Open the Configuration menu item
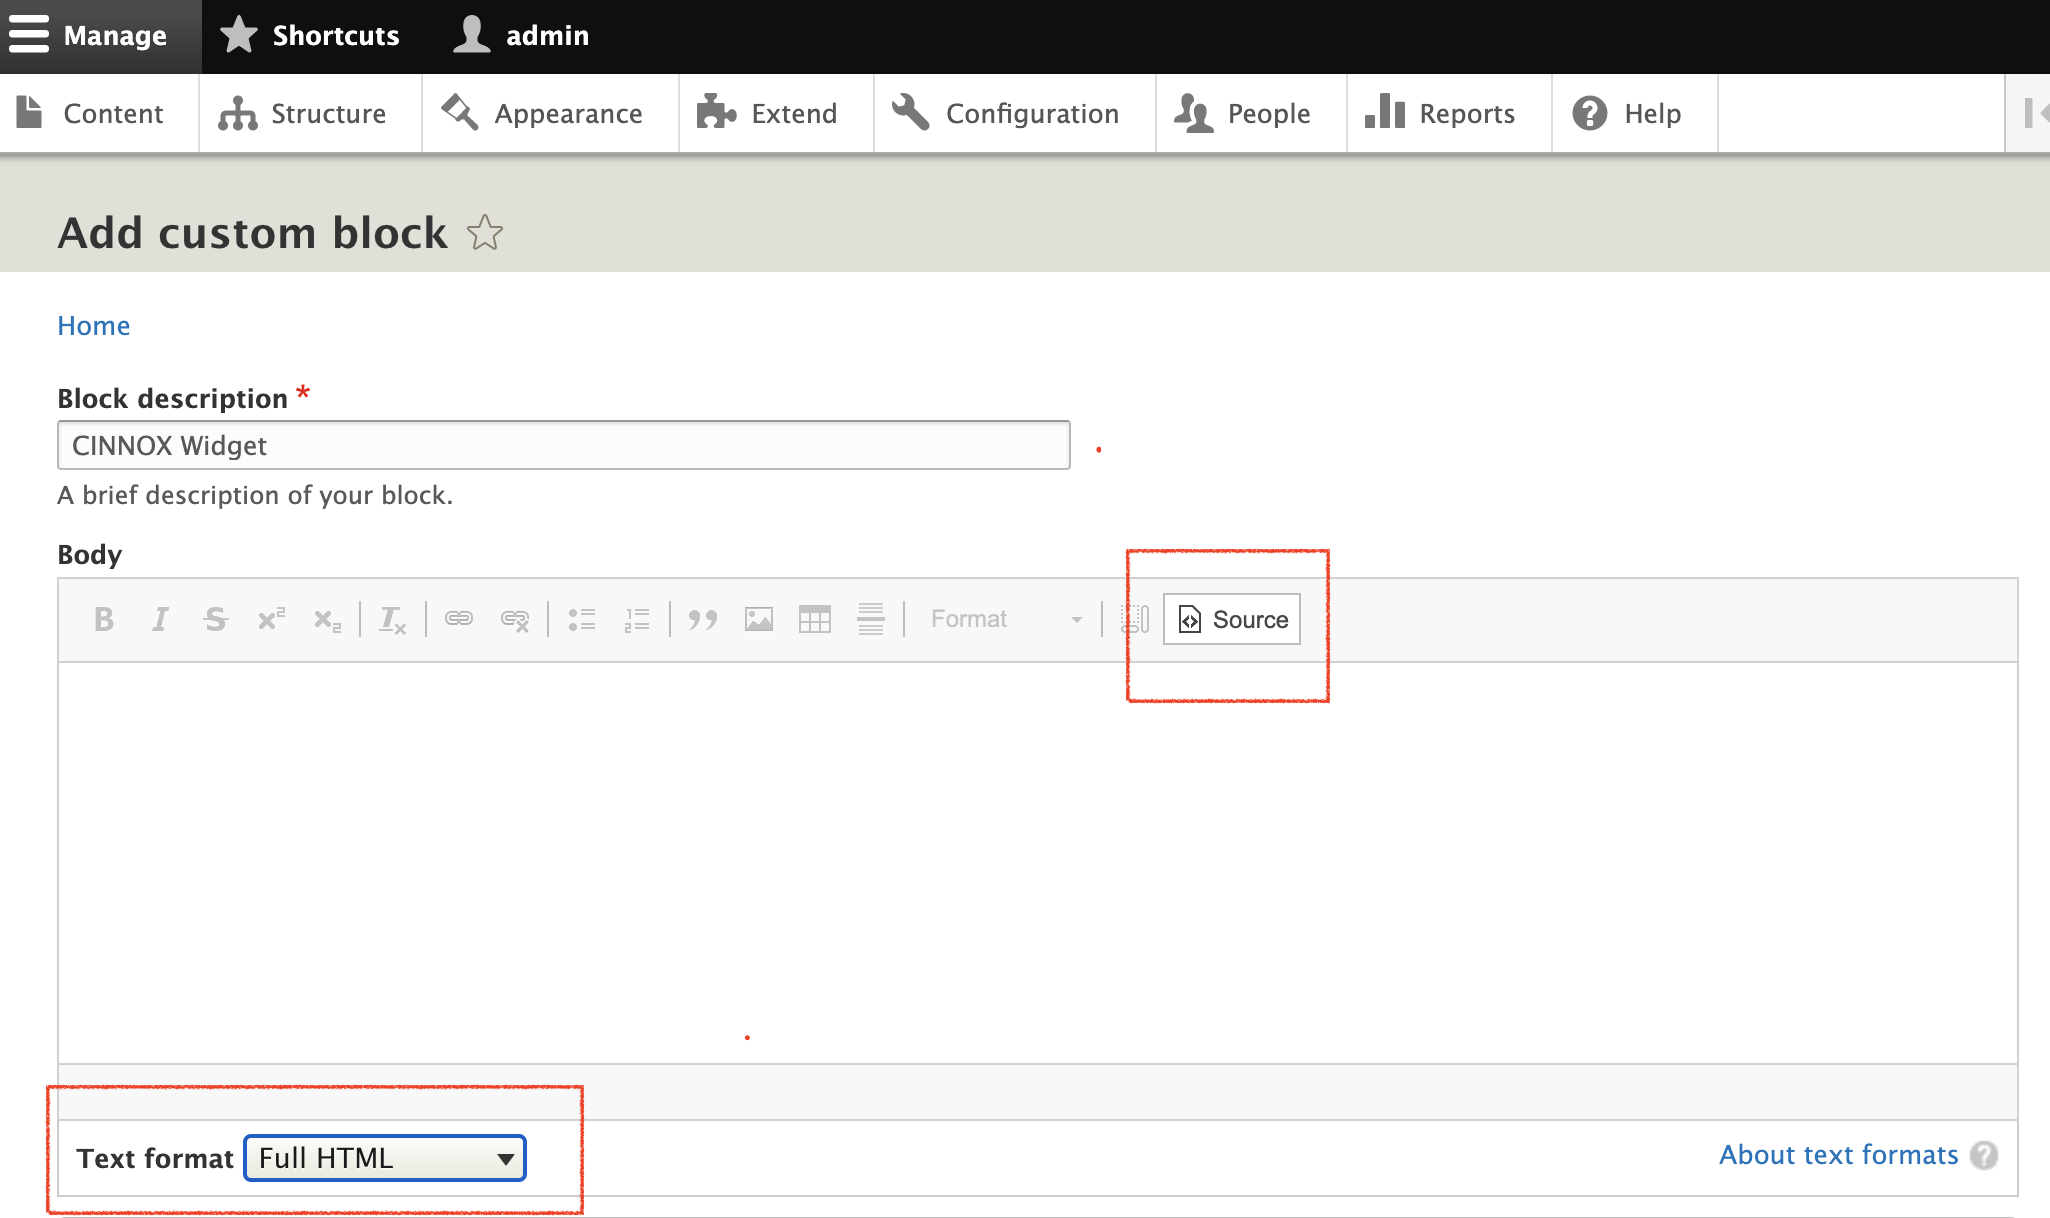2050x1218 pixels. 1006,114
